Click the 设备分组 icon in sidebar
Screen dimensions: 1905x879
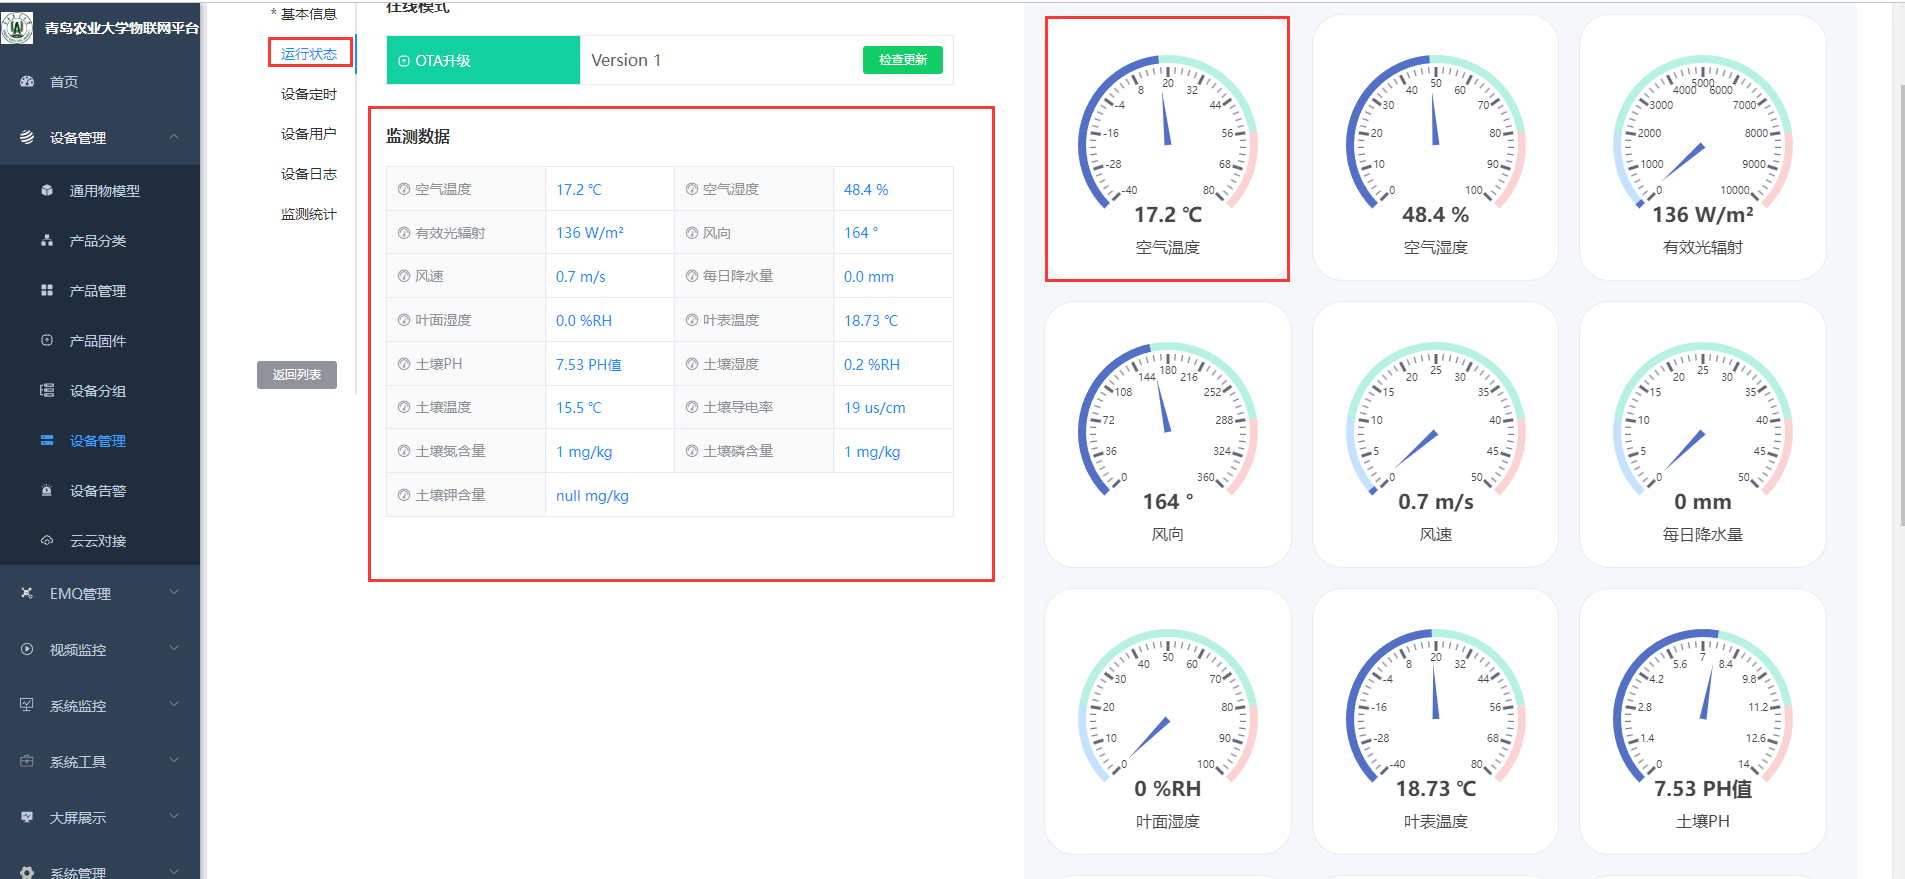pos(47,390)
